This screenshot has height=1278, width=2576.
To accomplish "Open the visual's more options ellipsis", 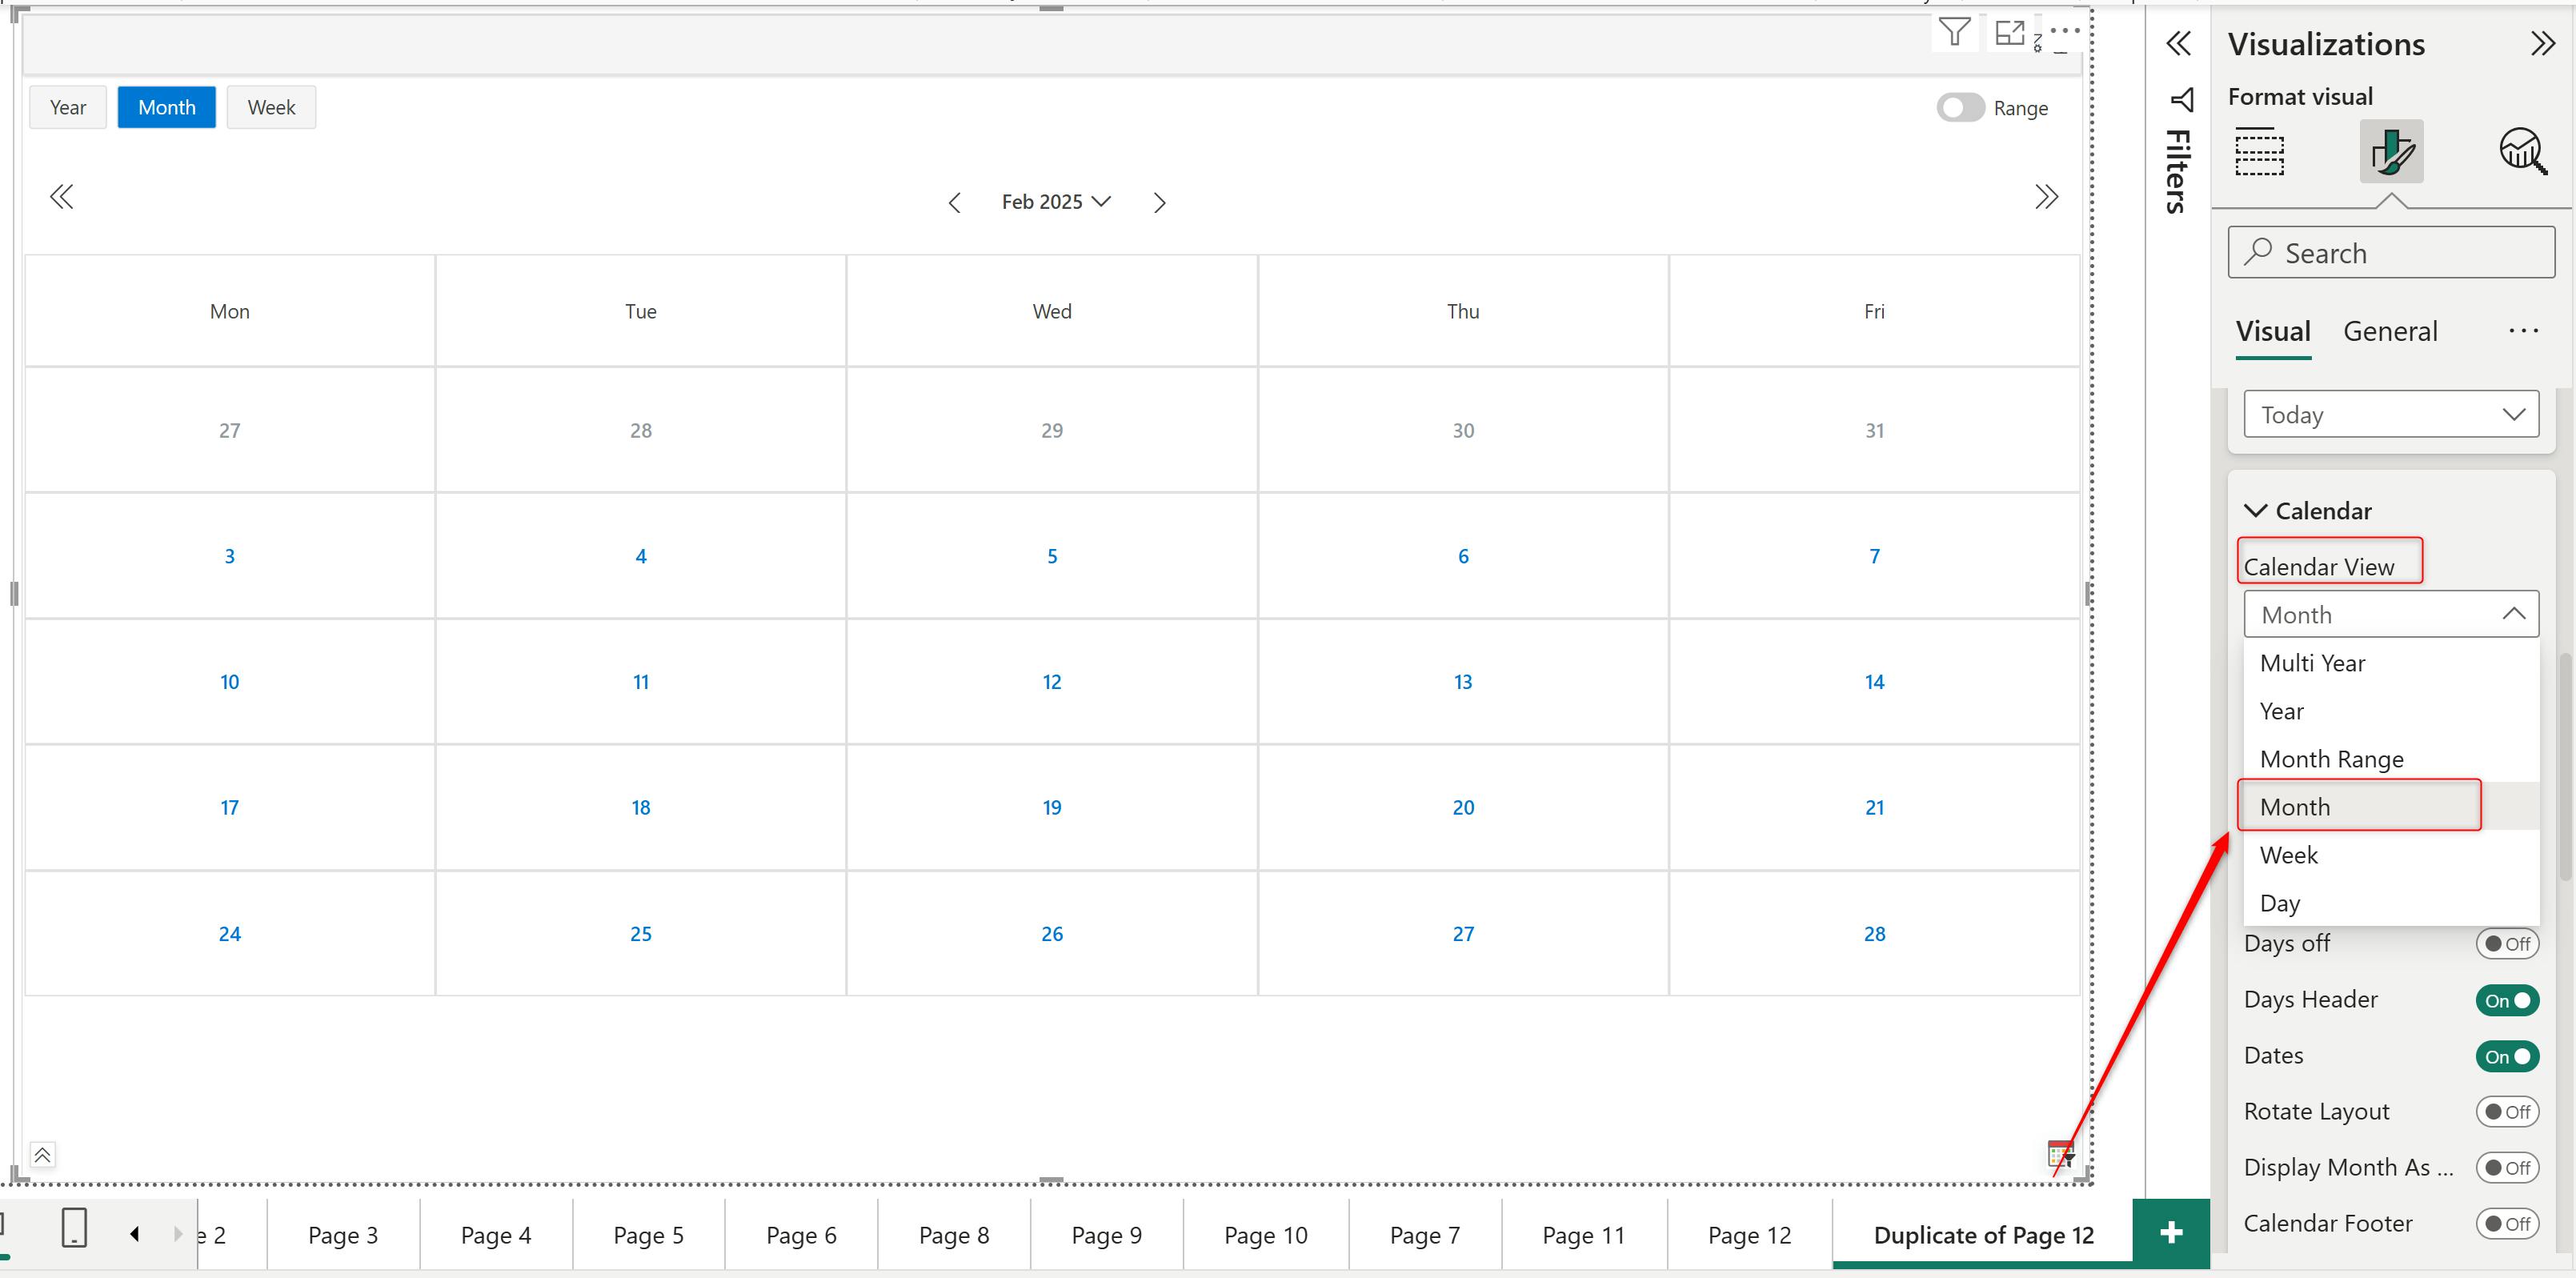I will (2065, 31).
